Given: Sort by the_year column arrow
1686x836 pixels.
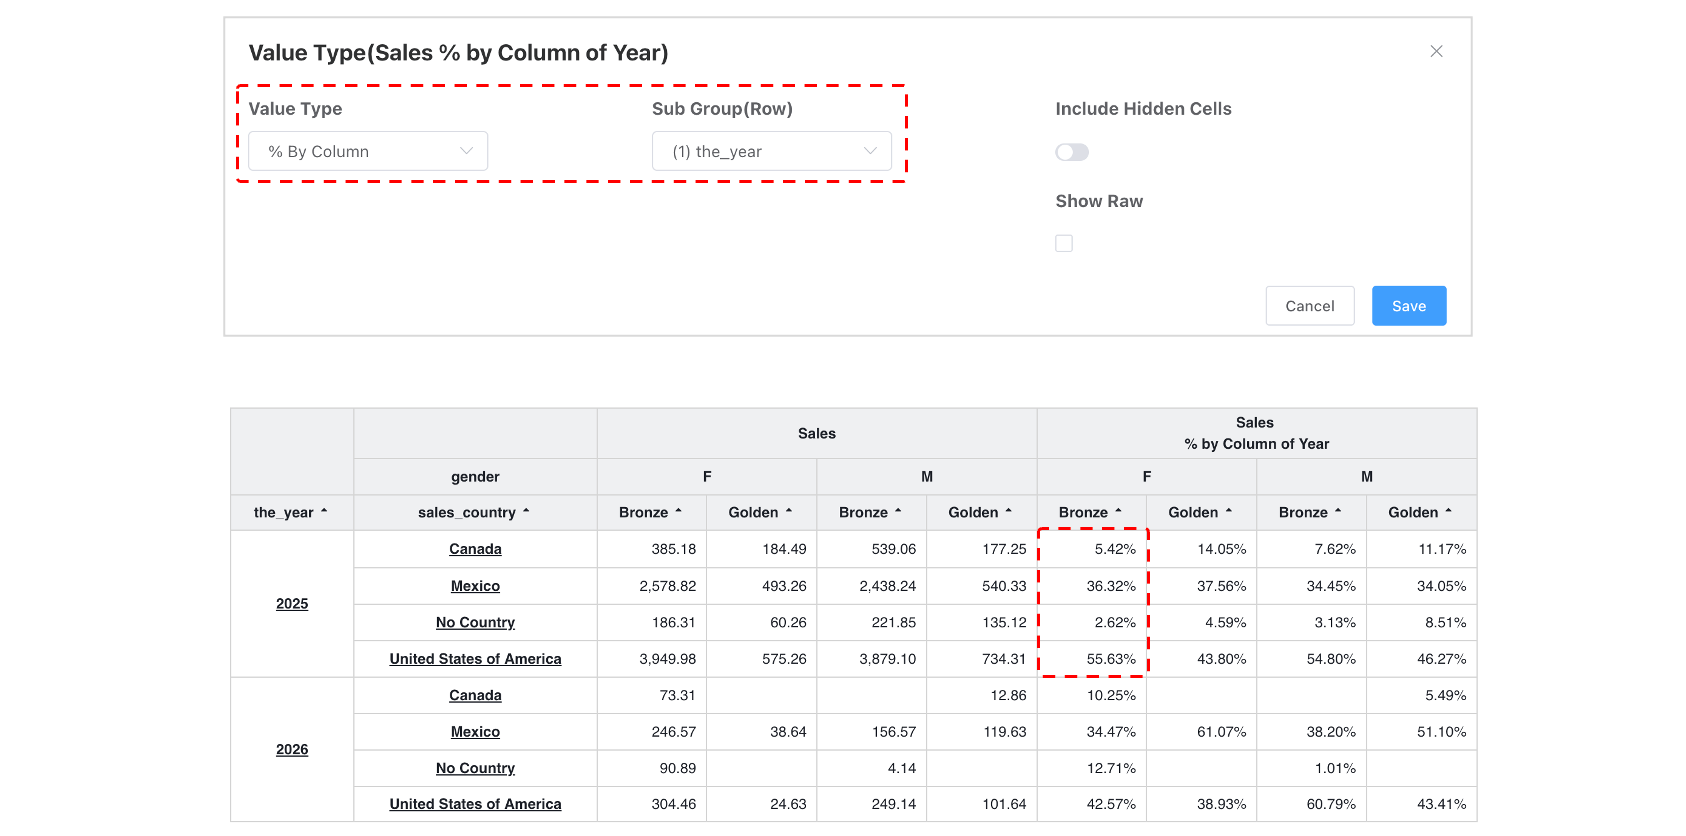Looking at the screenshot, I should (x=324, y=512).
